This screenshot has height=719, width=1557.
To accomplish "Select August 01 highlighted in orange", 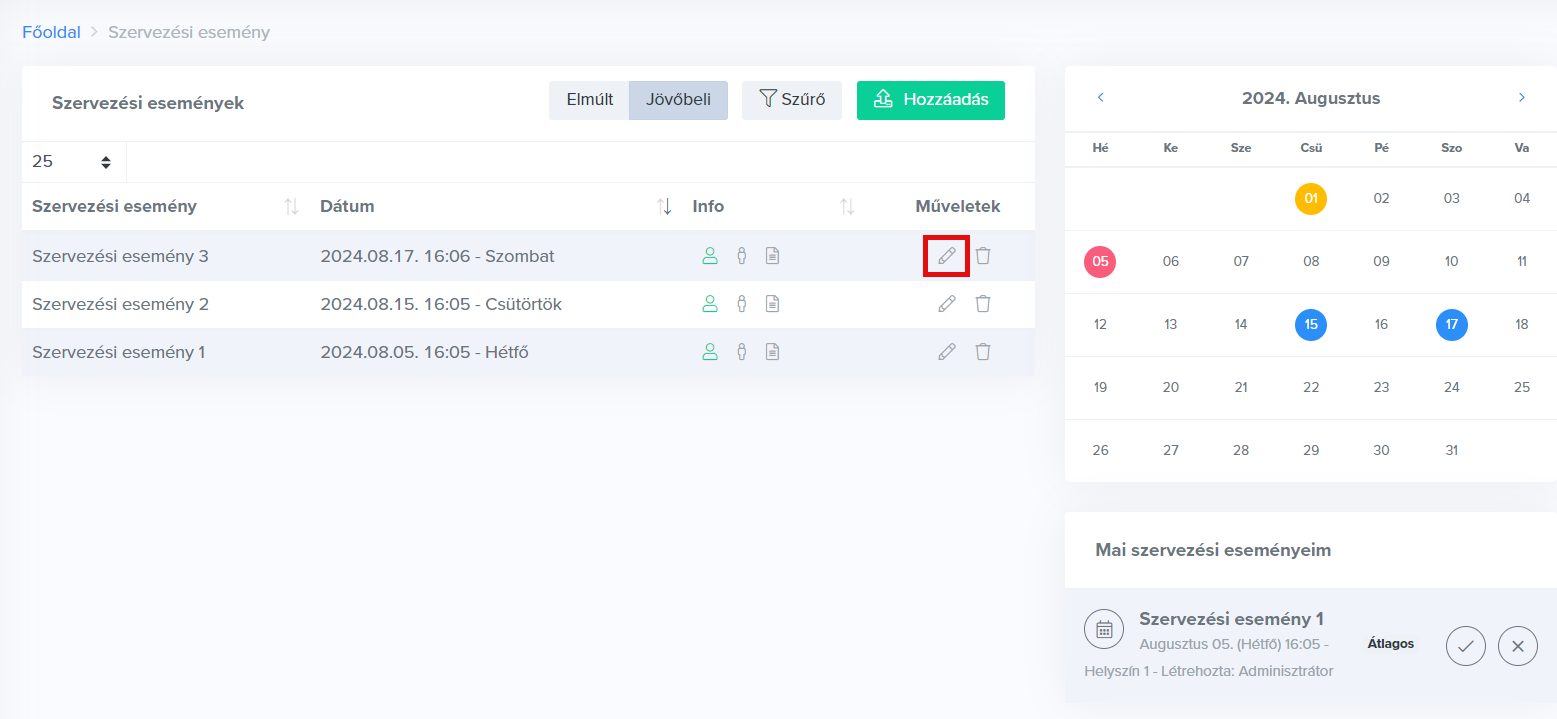I will click(x=1311, y=199).
